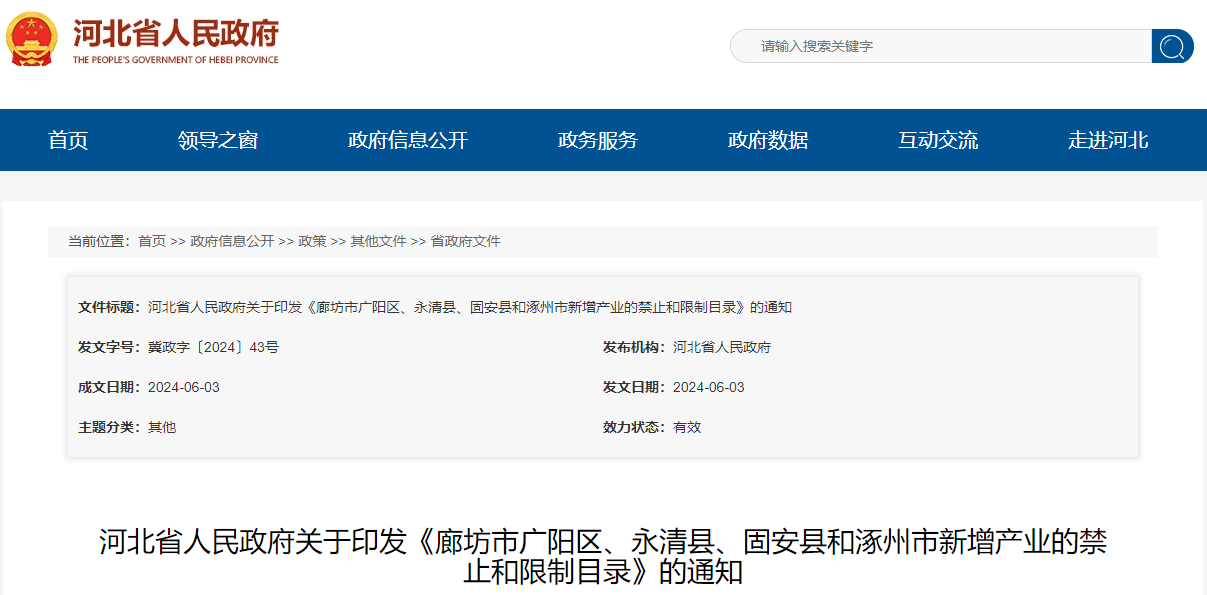Screen dimensions: 1207x595
Task: Click the 当前位置 label
Action: [99, 241]
